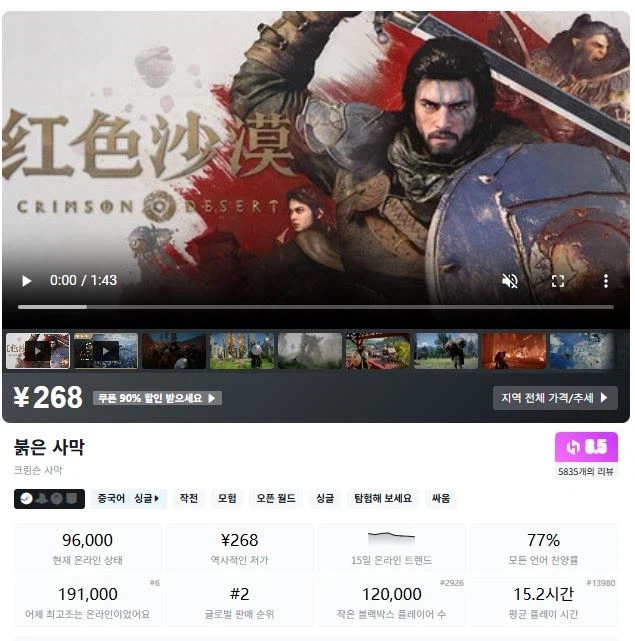Open the fiery battle screenshot thumbnail
The width and height of the screenshot is (635, 641).
[514, 351]
